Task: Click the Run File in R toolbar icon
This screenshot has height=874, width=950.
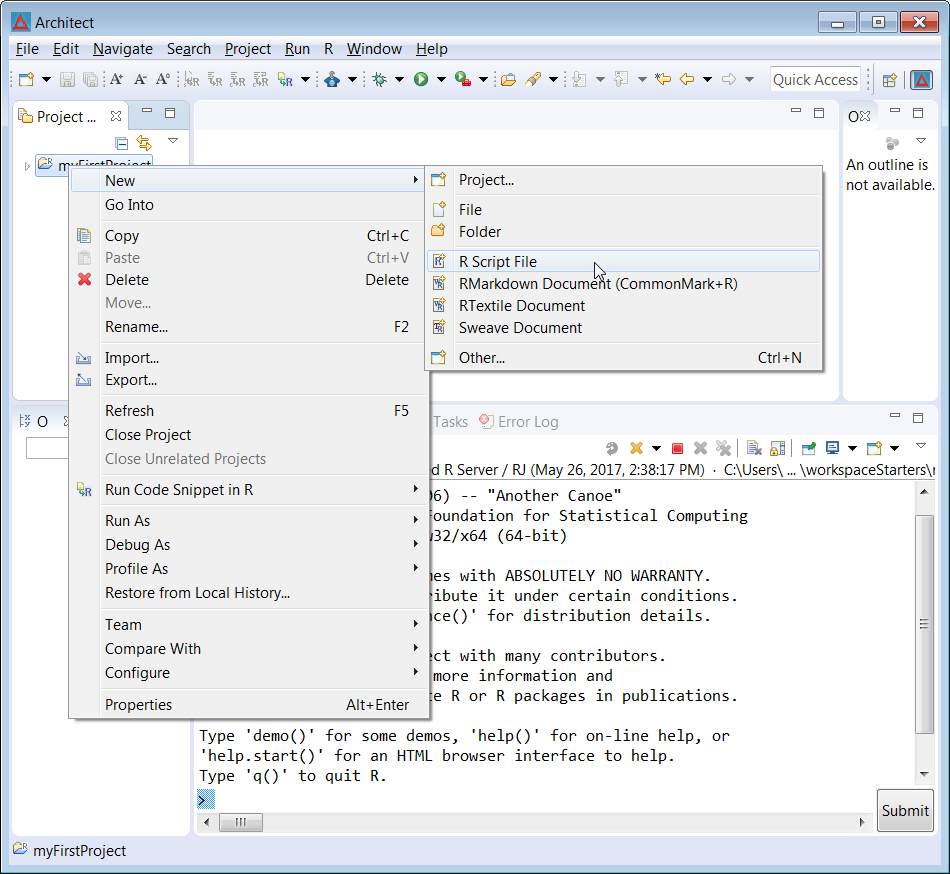Action: pos(285,79)
